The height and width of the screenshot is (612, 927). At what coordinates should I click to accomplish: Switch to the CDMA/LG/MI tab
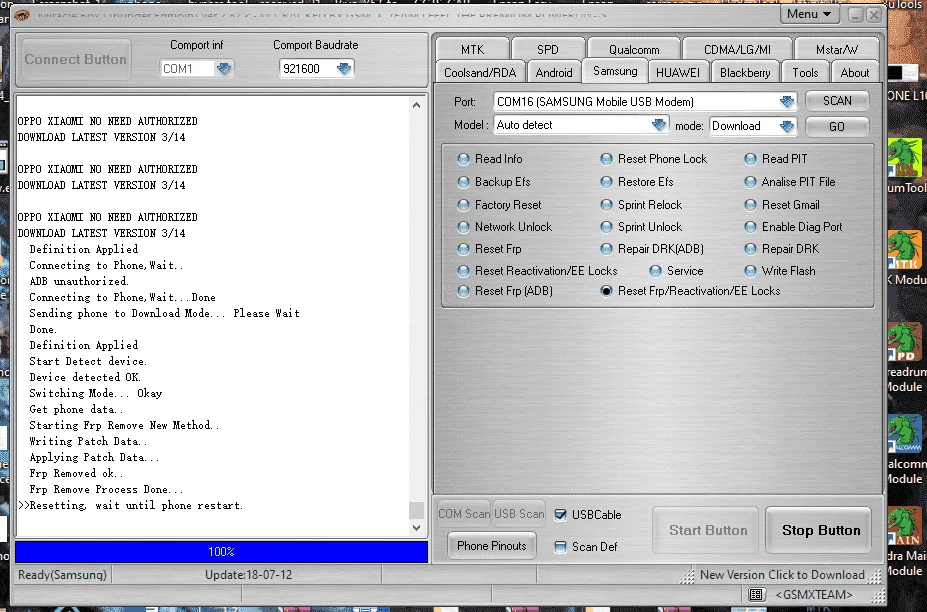coord(737,50)
